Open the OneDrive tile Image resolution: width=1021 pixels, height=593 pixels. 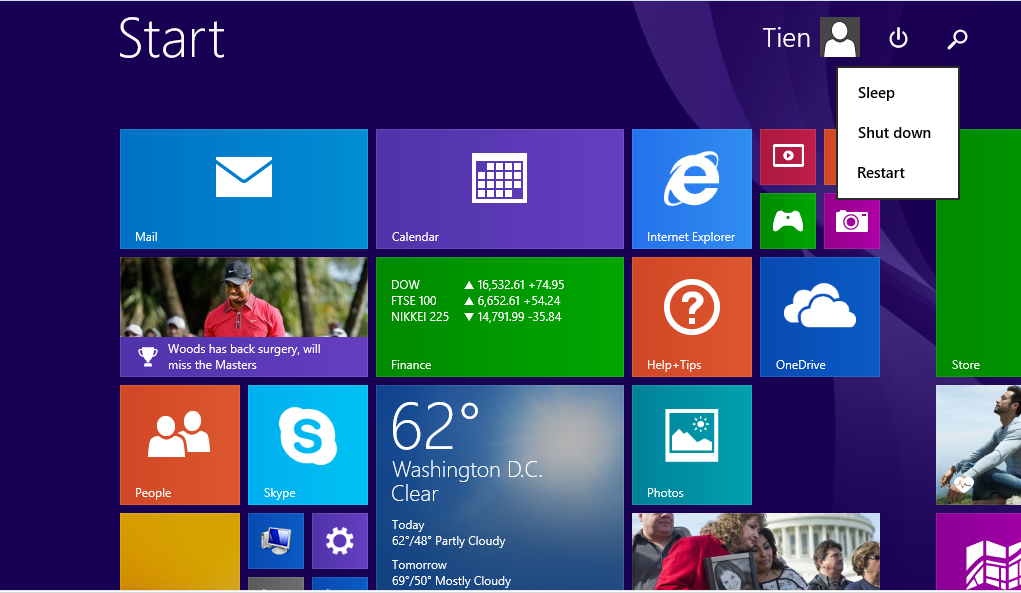[x=820, y=317]
